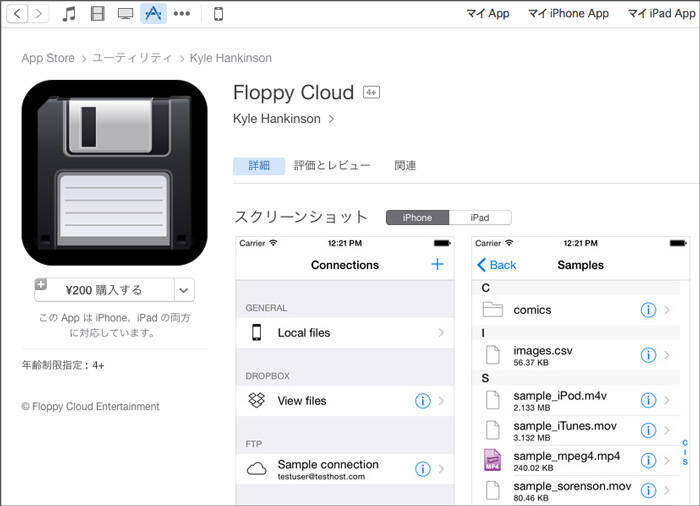Click the more libraries ellipsis icon
Viewport: 700px width, 506px height.
181,14
